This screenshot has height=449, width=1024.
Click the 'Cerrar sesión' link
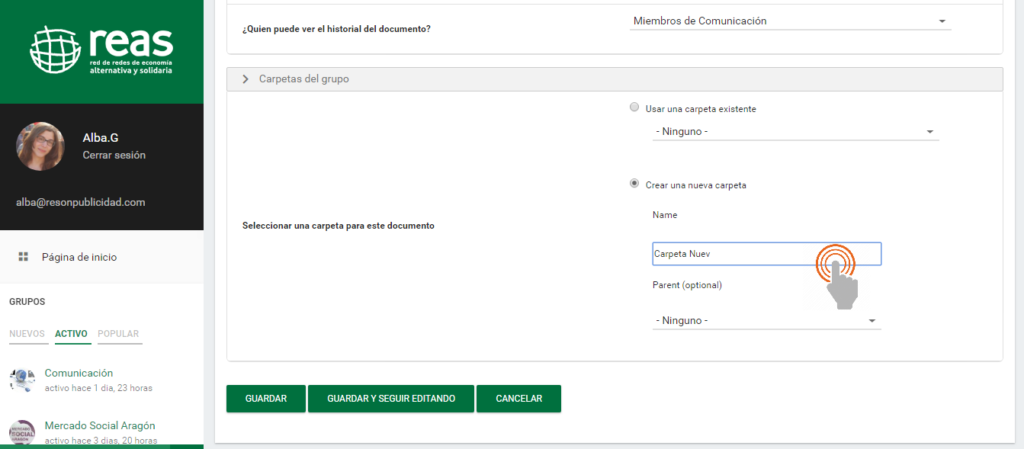[x=114, y=155]
